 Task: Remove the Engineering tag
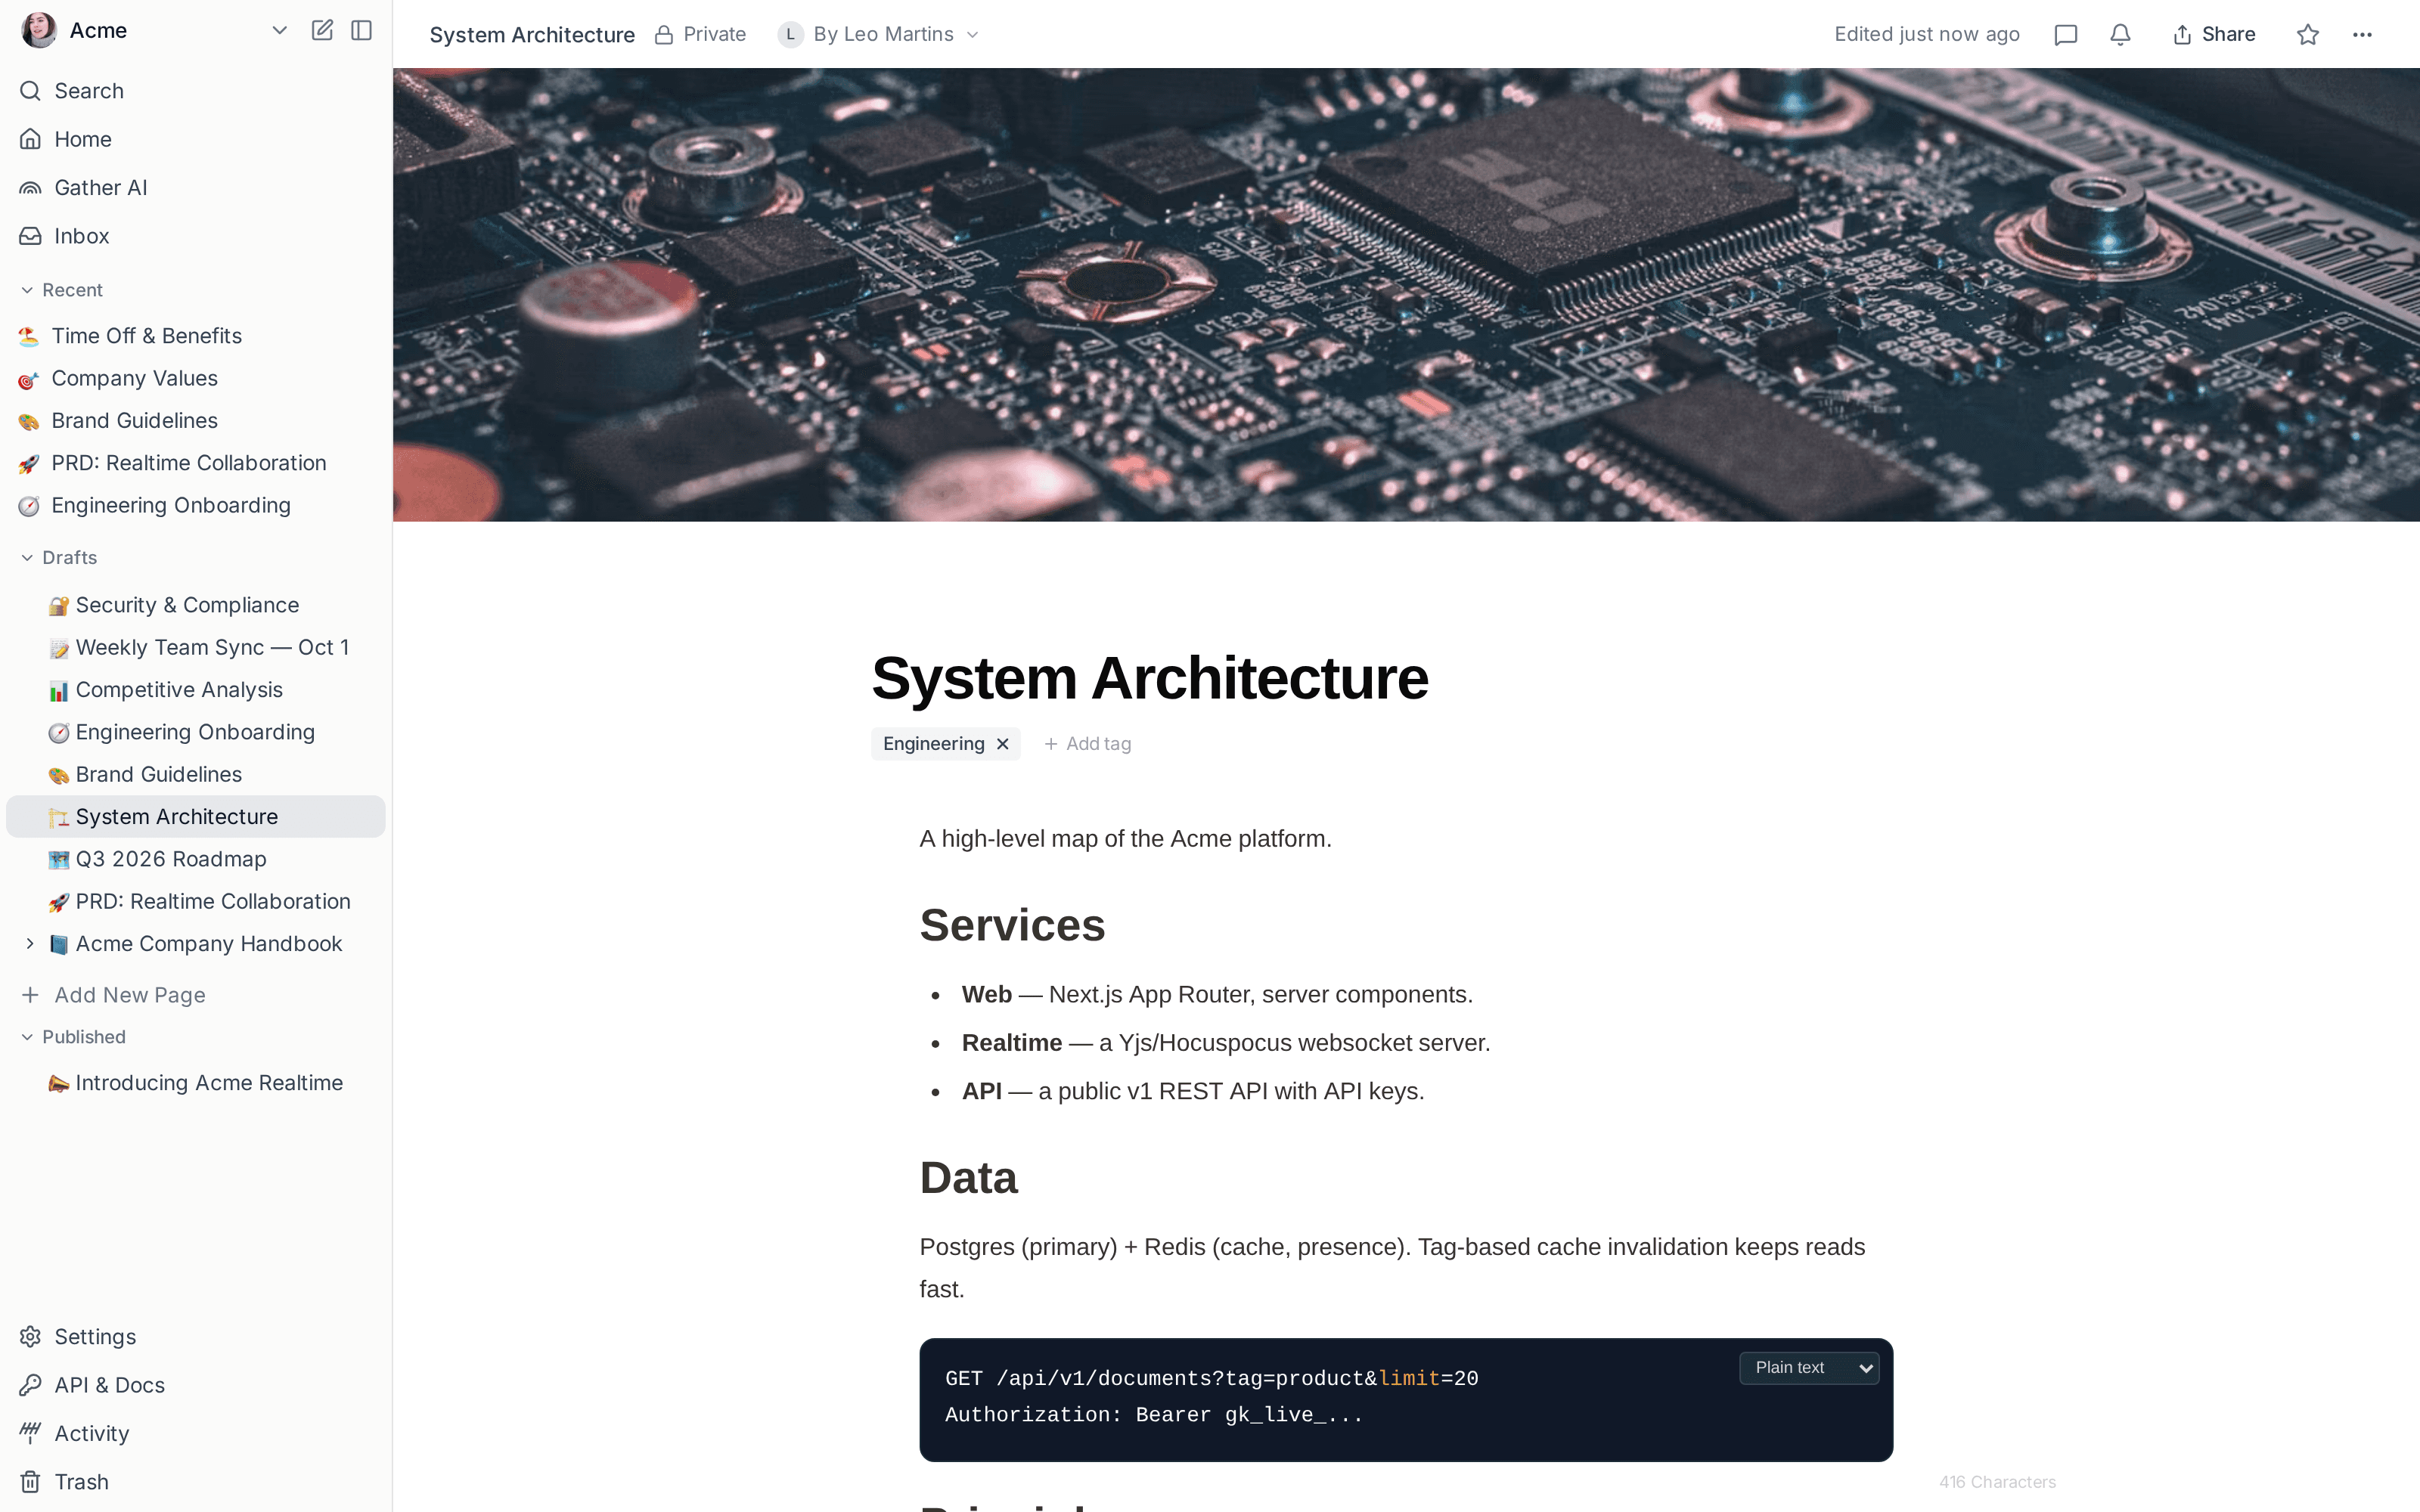coord(1003,744)
